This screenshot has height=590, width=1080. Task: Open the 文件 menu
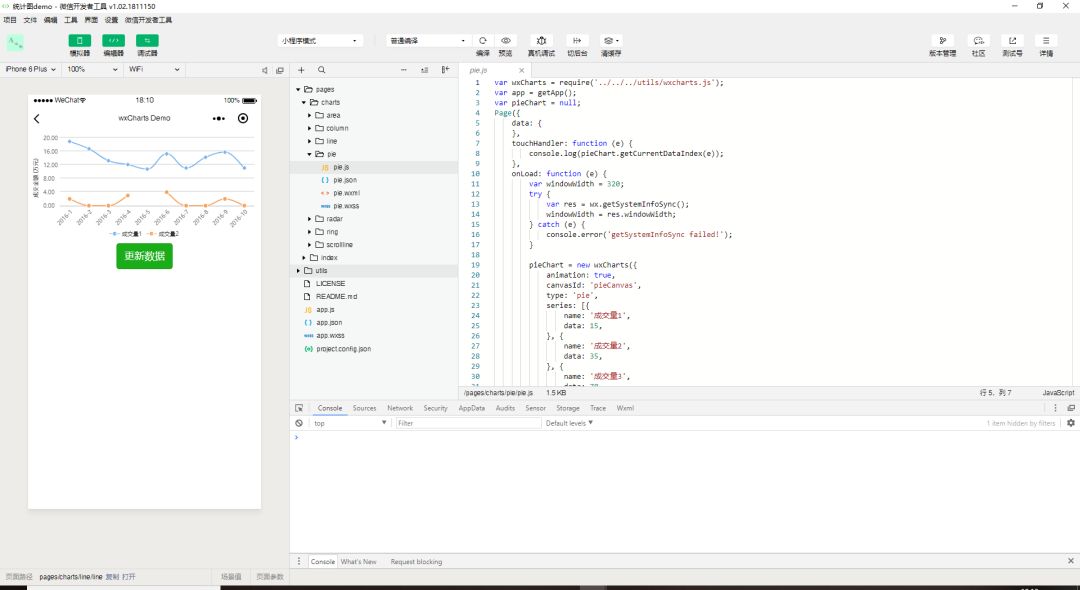[30, 21]
